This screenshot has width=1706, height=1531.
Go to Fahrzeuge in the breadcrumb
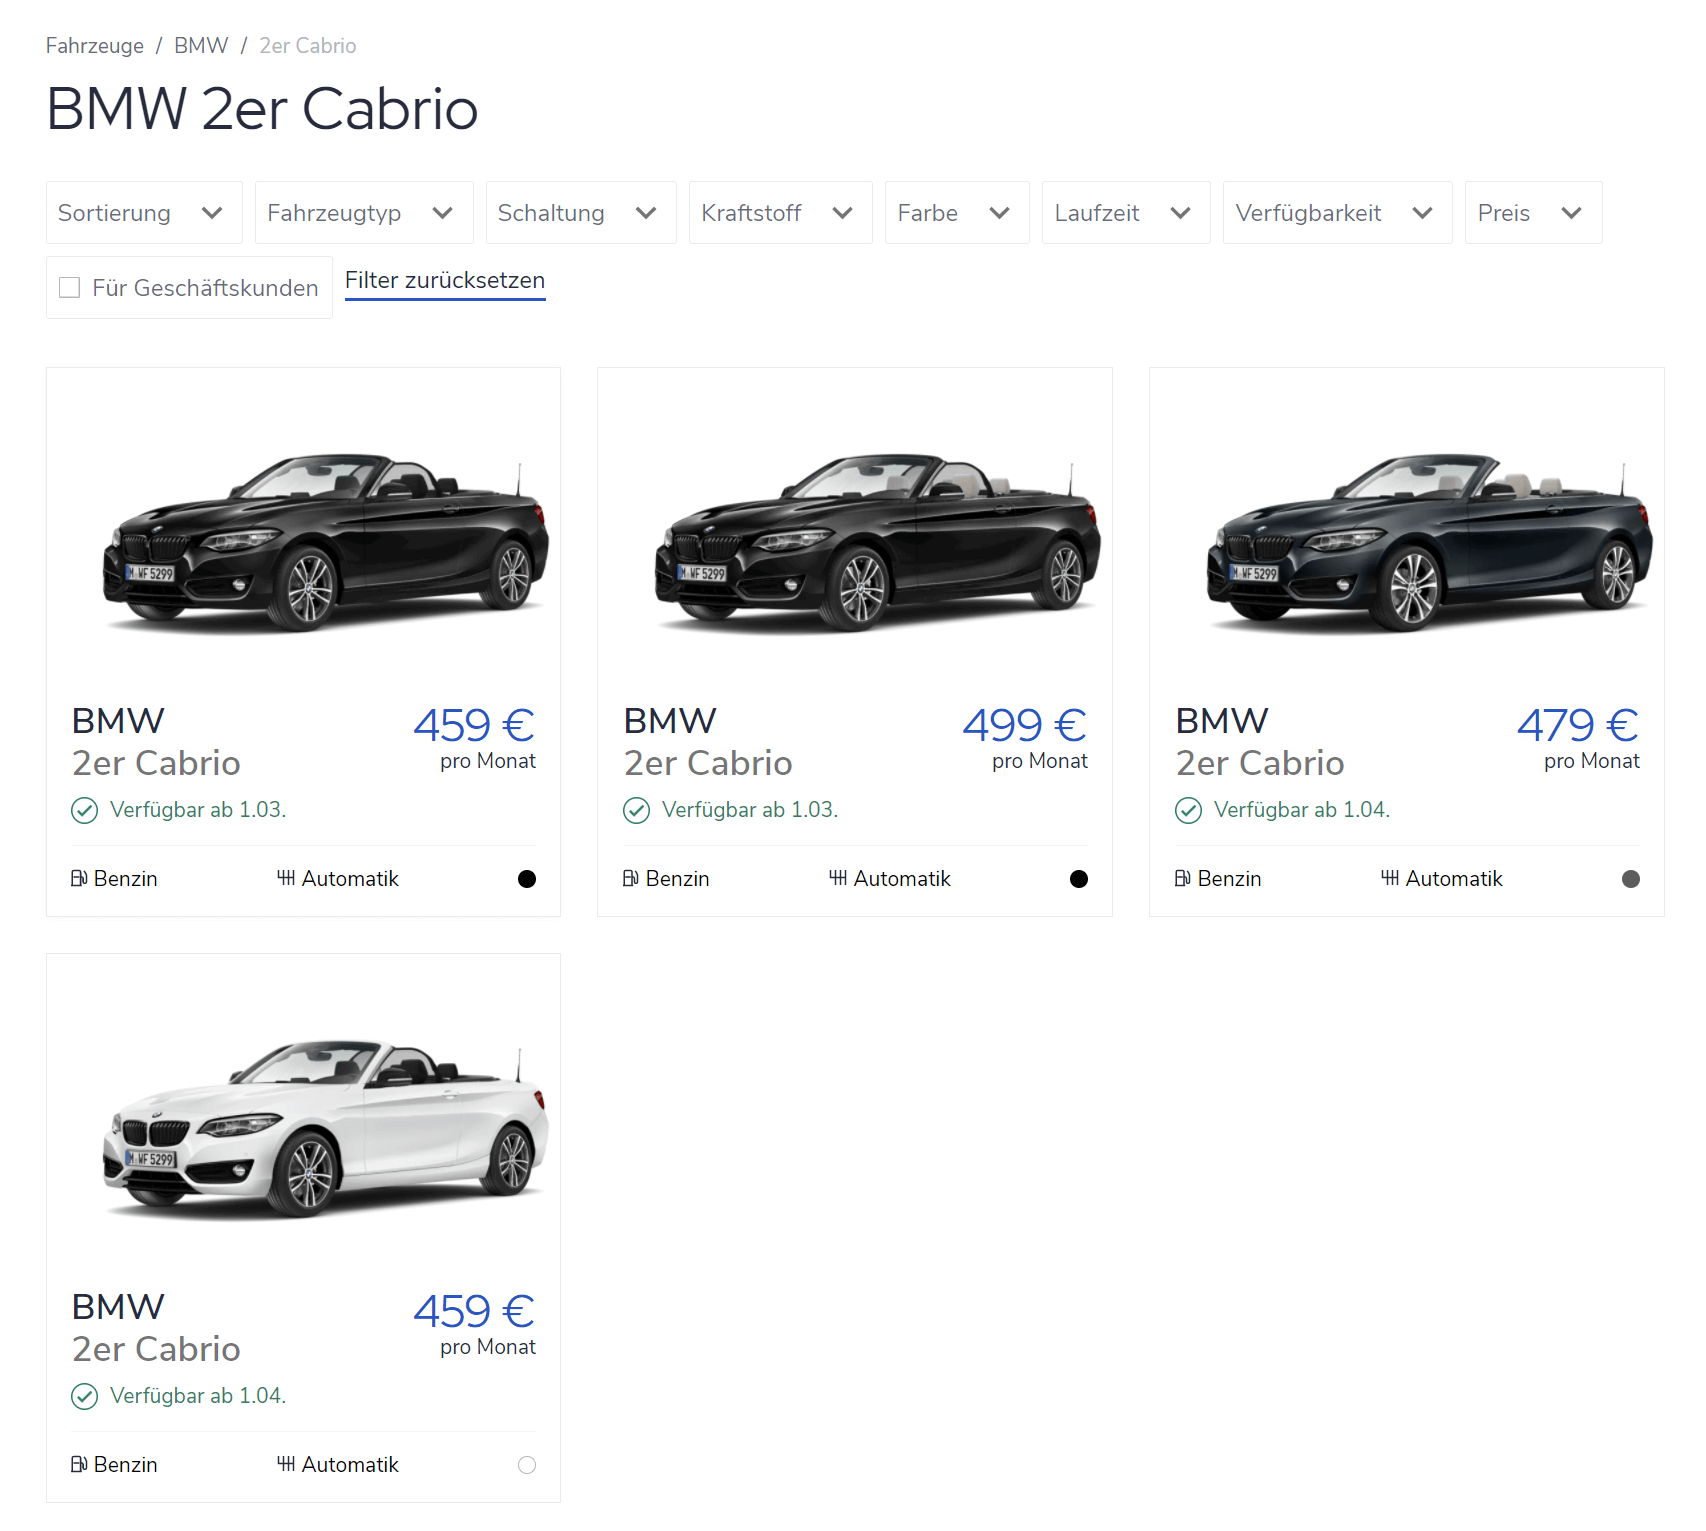point(95,46)
